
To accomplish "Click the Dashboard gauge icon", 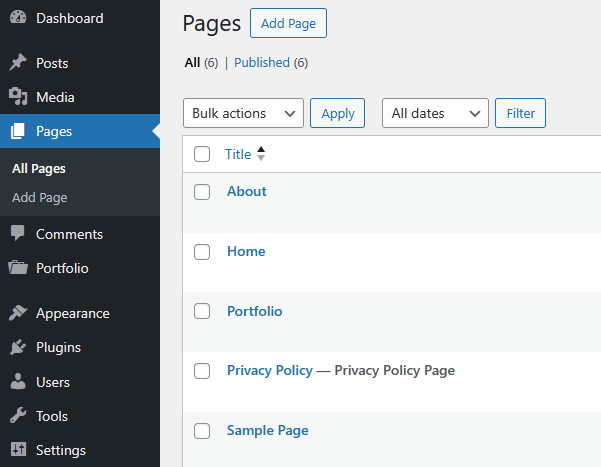I will pos(18,18).
